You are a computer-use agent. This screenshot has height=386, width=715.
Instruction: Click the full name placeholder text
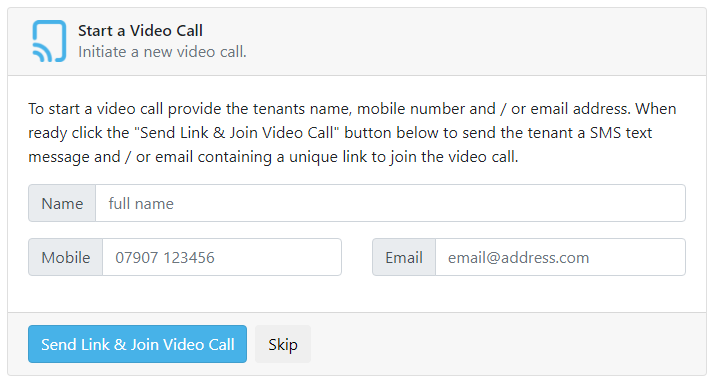point(141,204)
